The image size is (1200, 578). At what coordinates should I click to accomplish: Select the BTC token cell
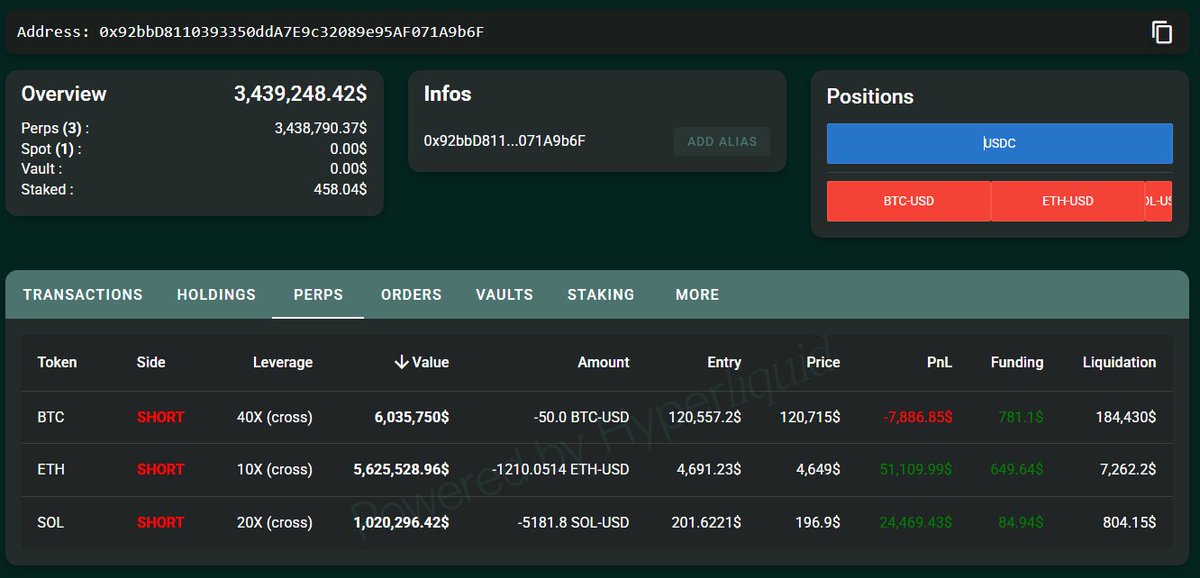click(x=51, y=417)
